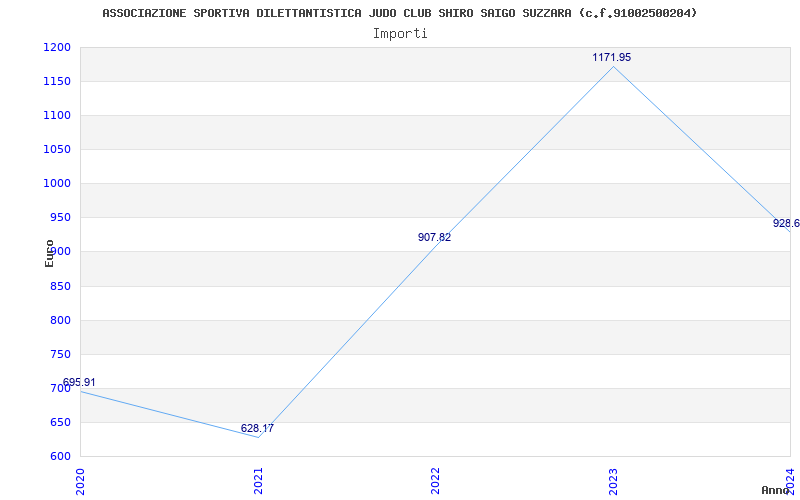Click the 'Anno' x-axis title
800x500 pixels.
click(776, 490)
